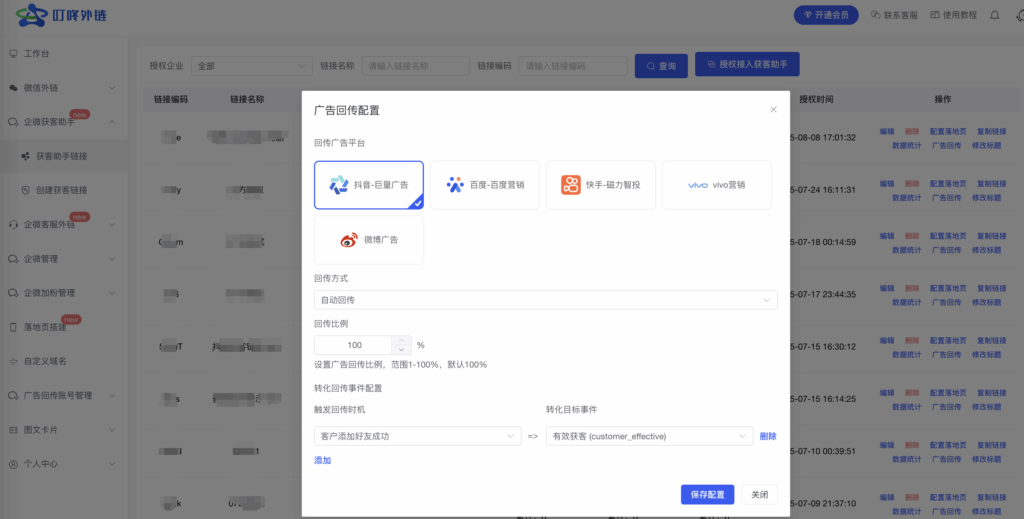Open the 回传方式 自动回传 dropdown
Screen dimensions: 1024x519
point(545,300)
